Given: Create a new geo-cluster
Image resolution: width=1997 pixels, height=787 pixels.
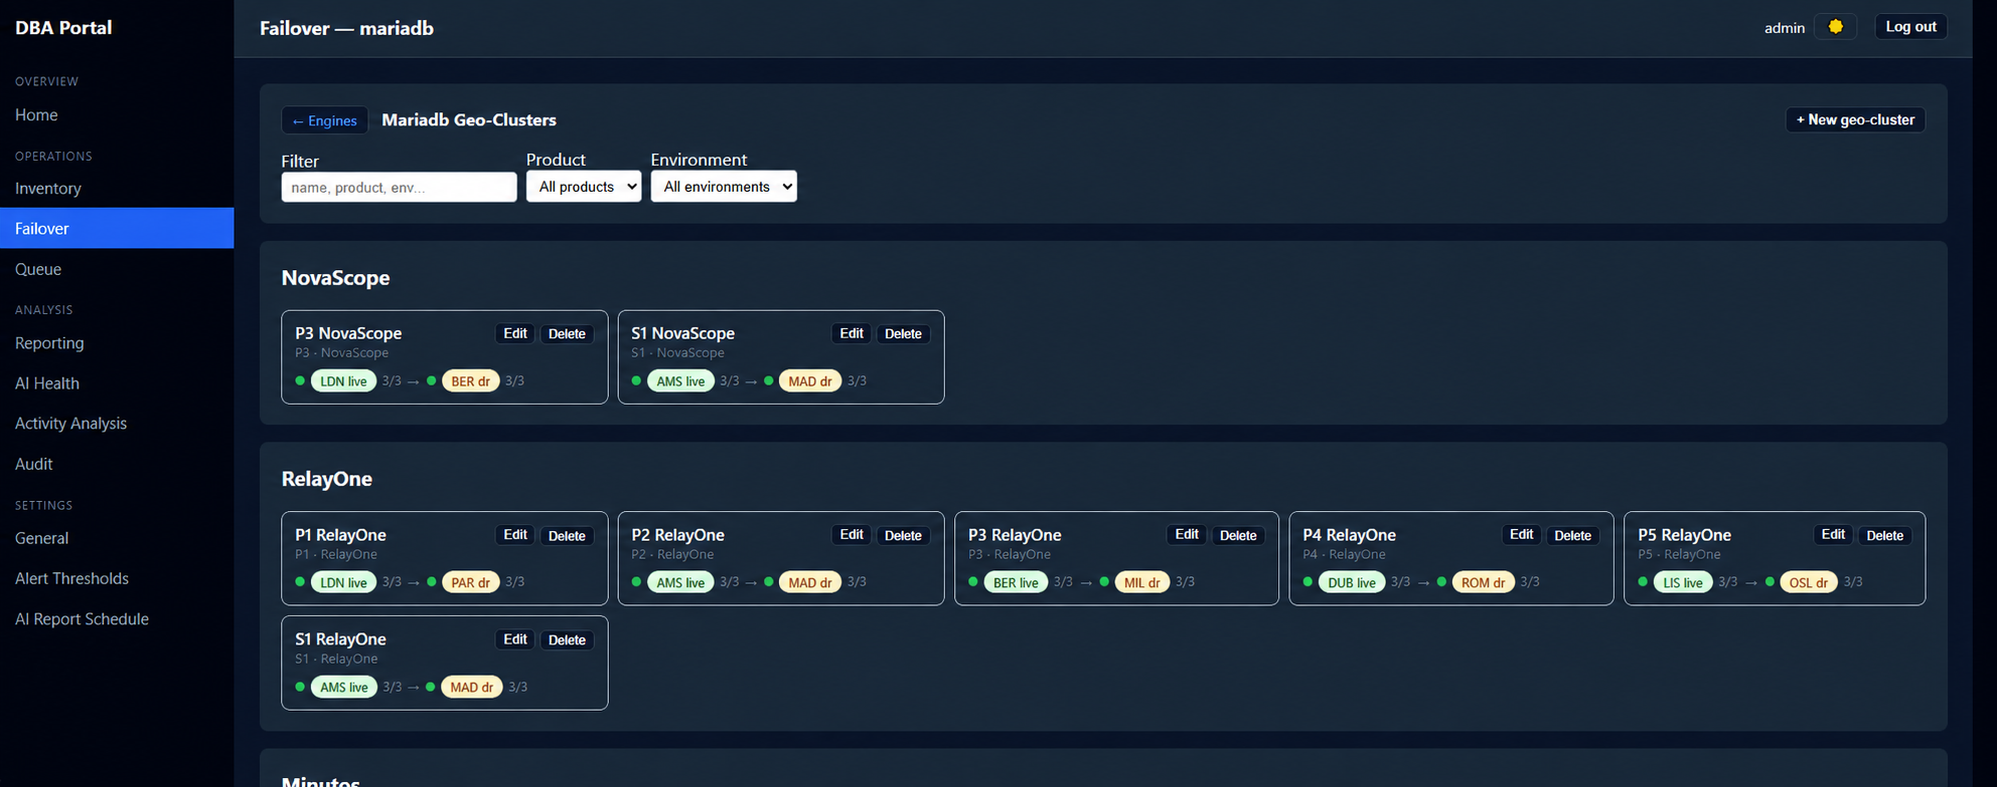Looking at the screenshot, I should 1855,120.
